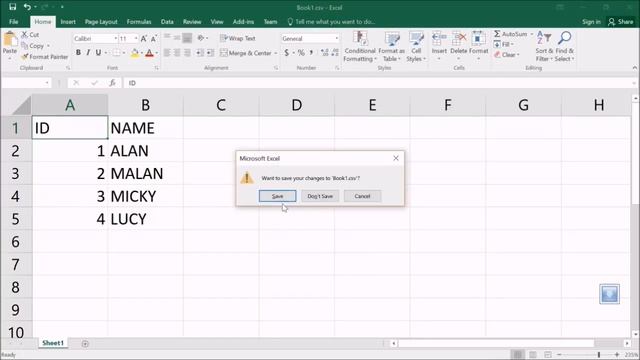Decrease font size with the small A icon
Image resolution: width=640 pixels, height=360 pixels.
(x=153, y=39)
